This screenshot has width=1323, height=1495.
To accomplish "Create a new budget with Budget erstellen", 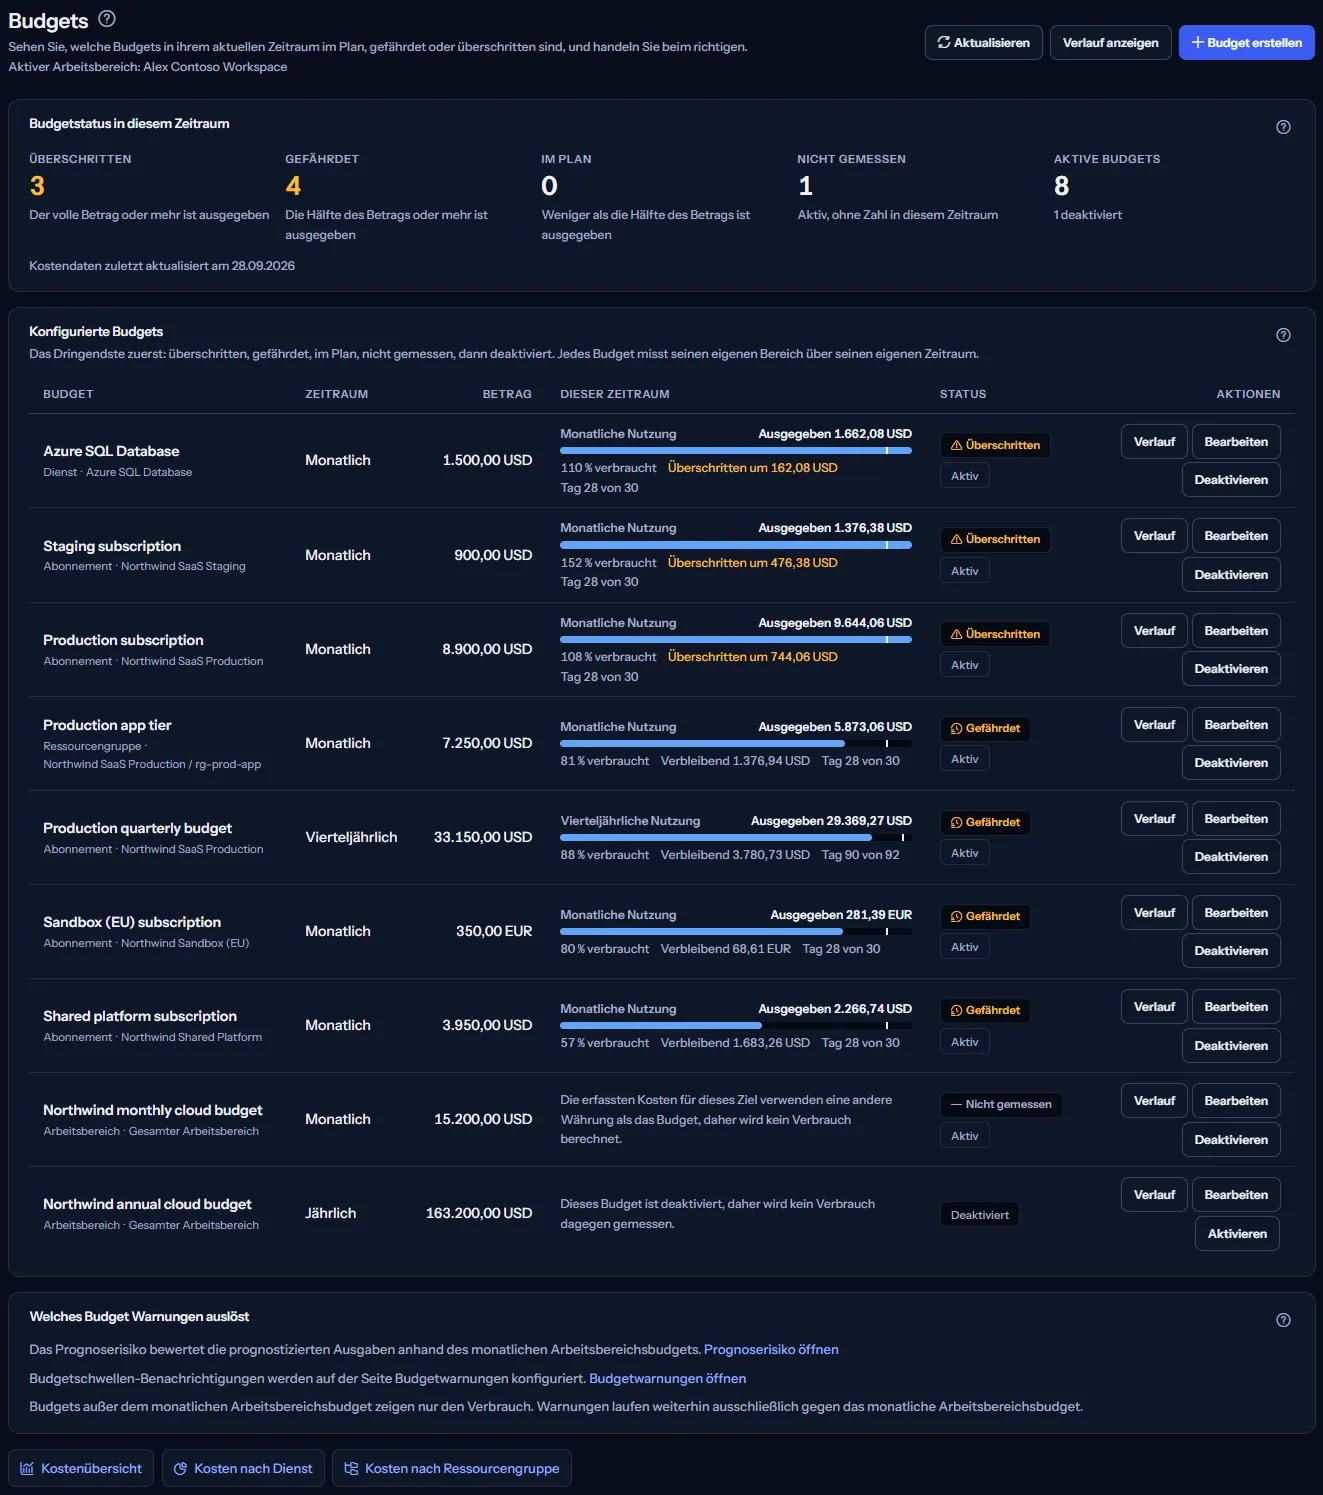I will tap(1246, 43).
